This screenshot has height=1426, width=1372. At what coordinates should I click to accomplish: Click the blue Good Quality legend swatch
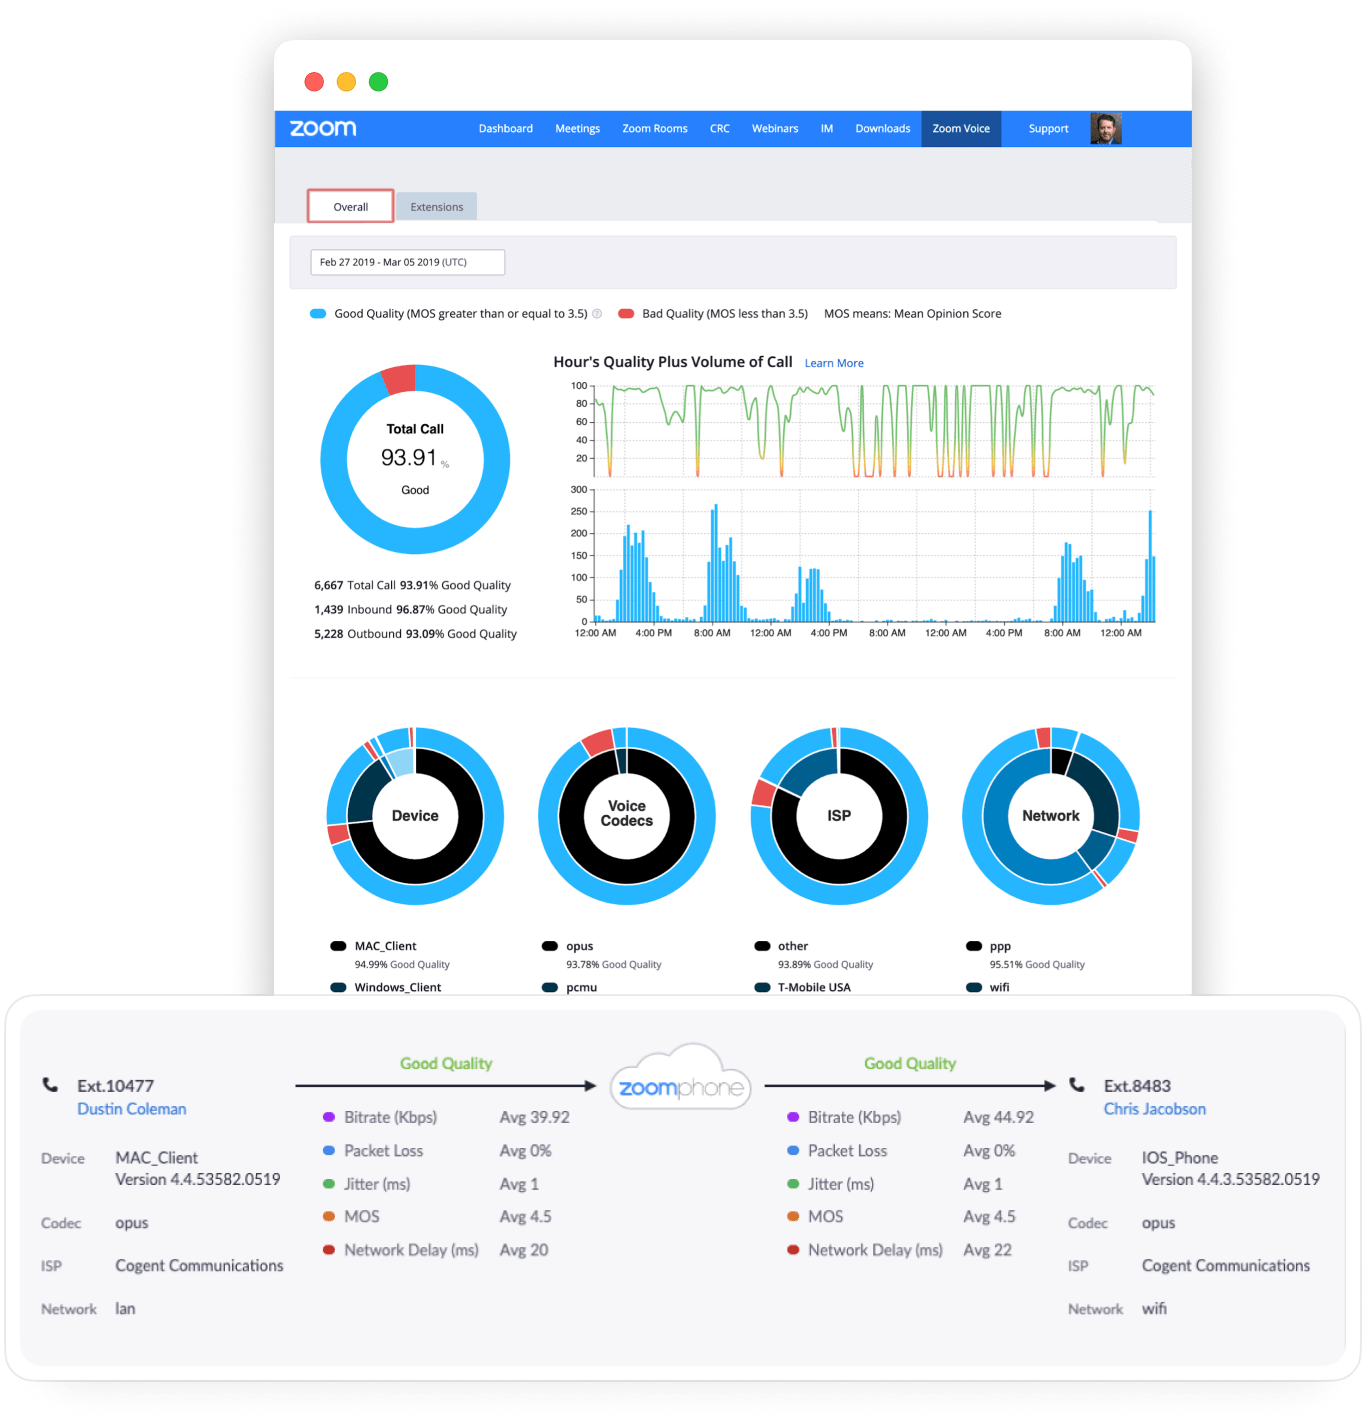[x=318, y=314]
